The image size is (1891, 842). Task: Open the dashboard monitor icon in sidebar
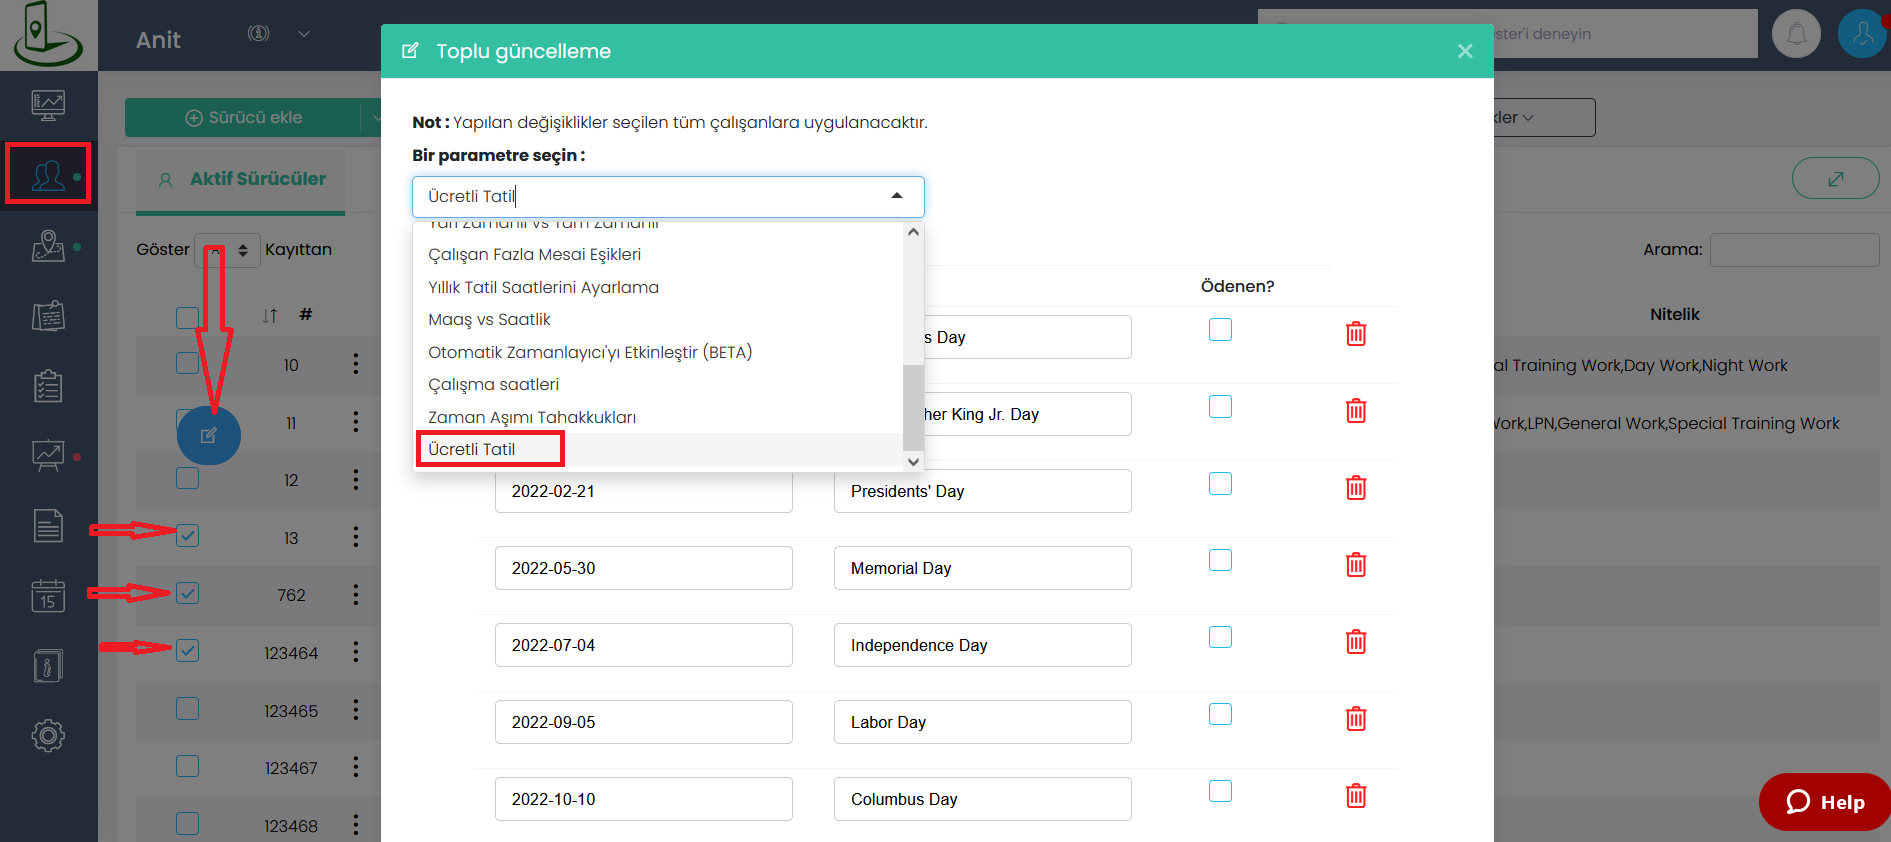coord(47,104)
